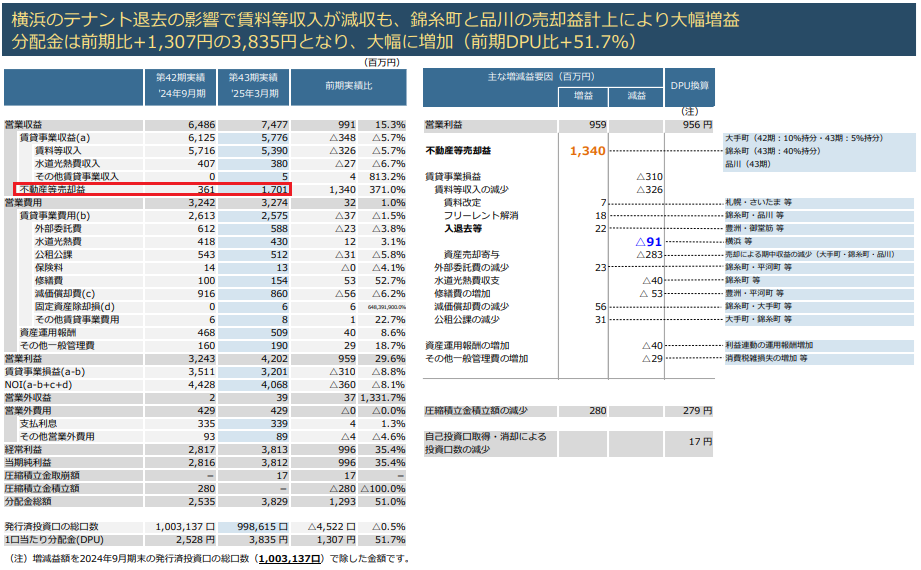Select the 外部委託費 row label
Image resolution: width=921 pixels, height=570 pixels.
[58, 229]
